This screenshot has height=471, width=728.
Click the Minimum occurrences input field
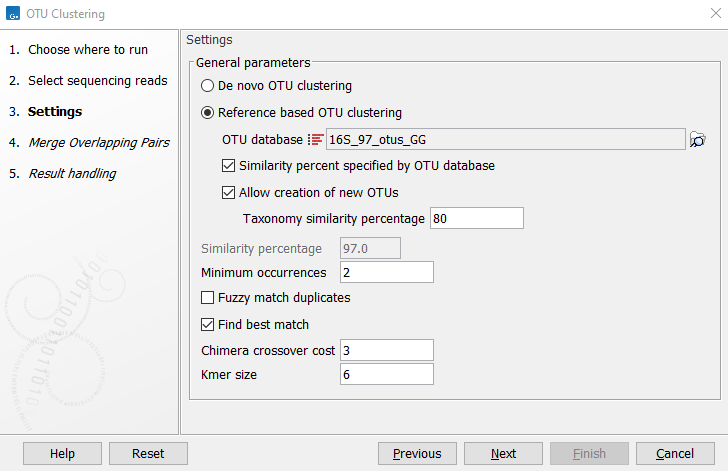(x=387, y=272)
